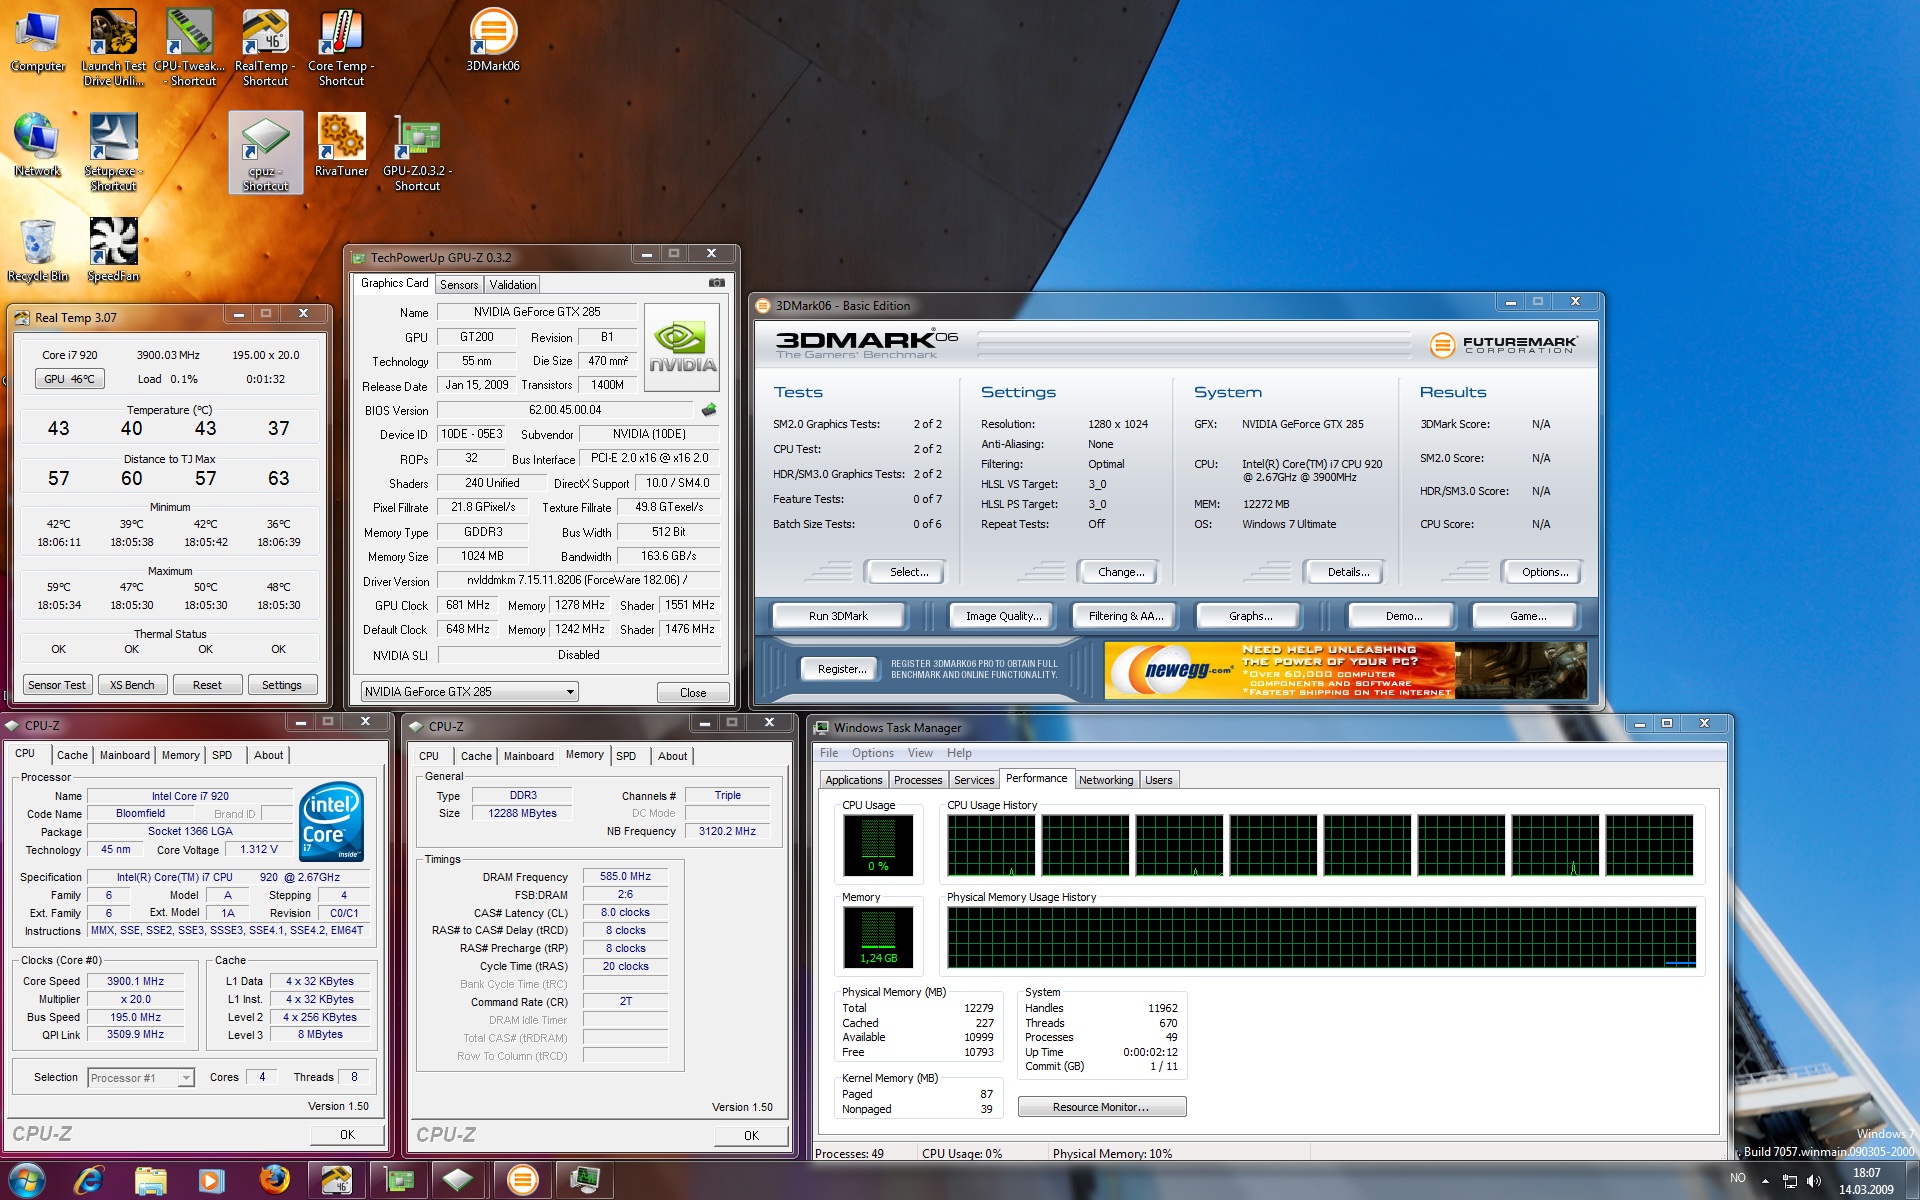Open Windows Explorer from the taskbar
This screenshot has height=1200, width=1920.
point(151,1180)
